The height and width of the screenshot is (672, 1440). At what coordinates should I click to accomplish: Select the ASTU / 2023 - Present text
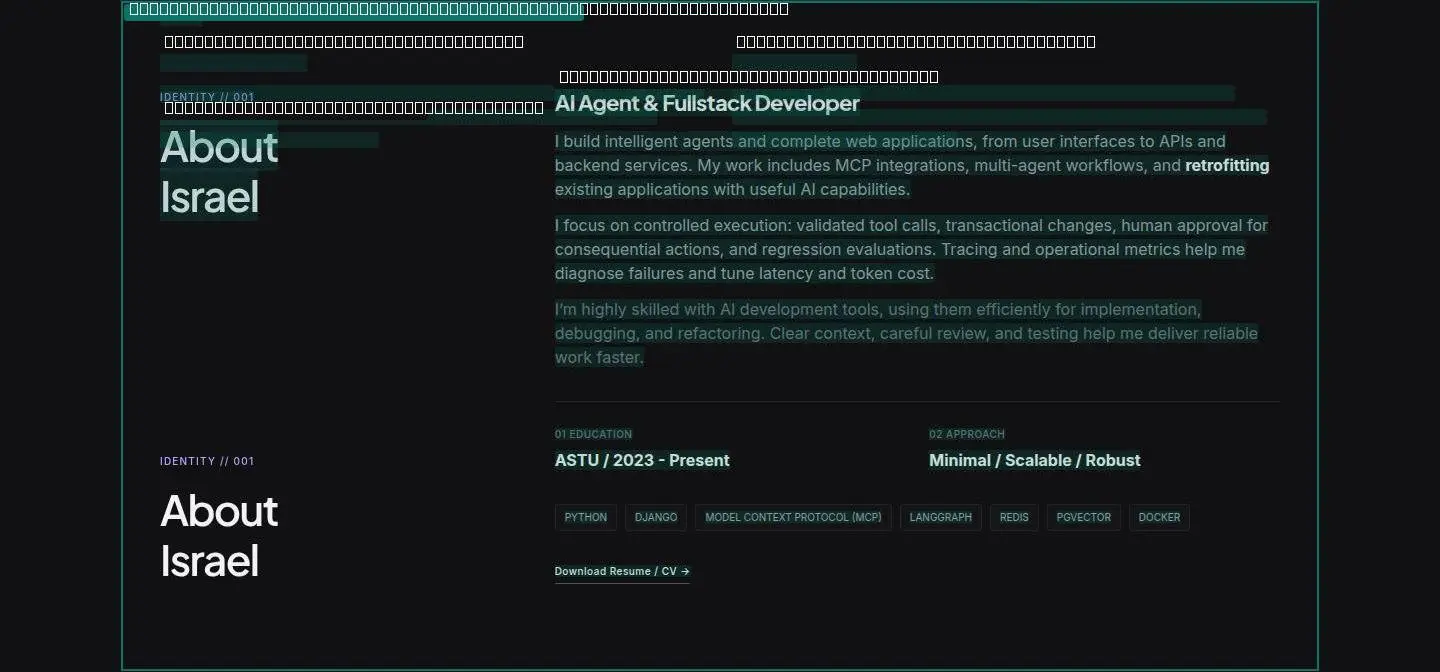[x=642, y=460]
